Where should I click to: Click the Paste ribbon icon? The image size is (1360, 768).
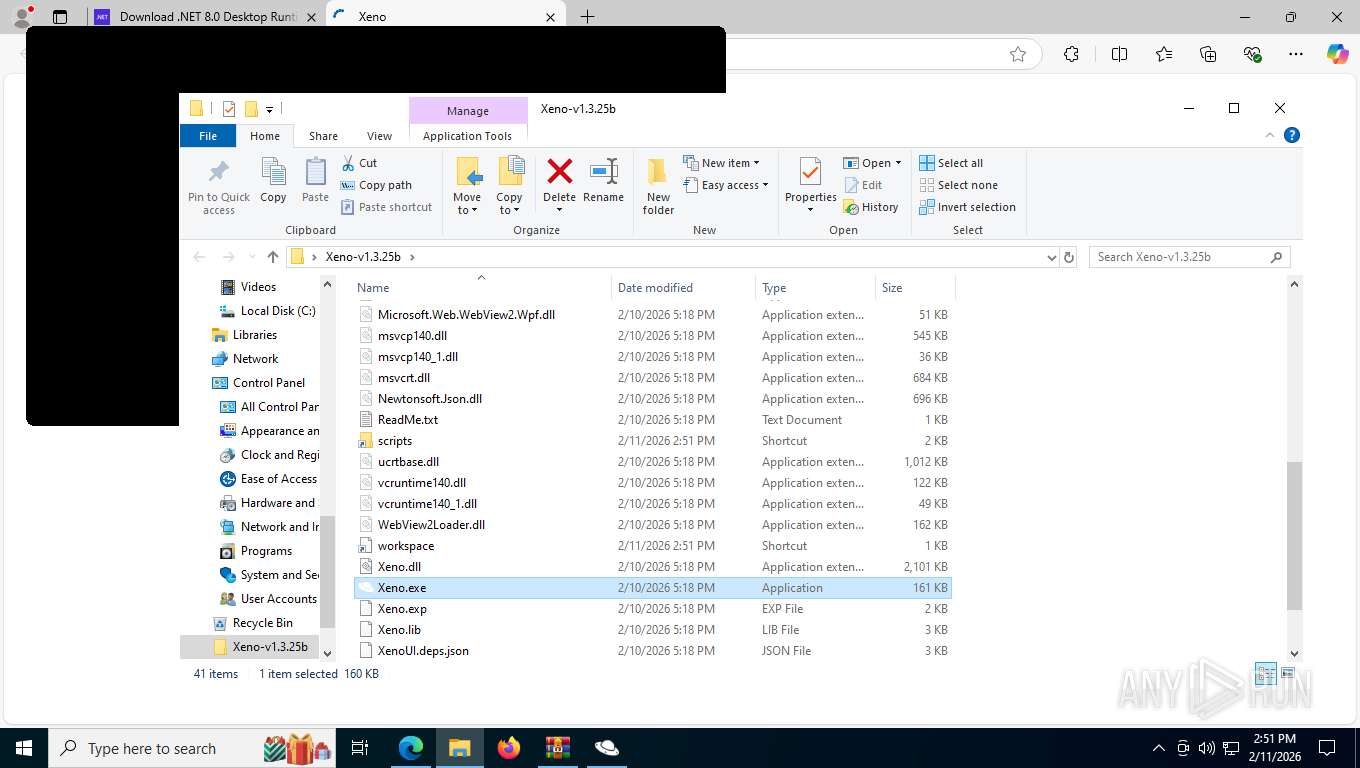pyautogui.click(x=315, y=181)
